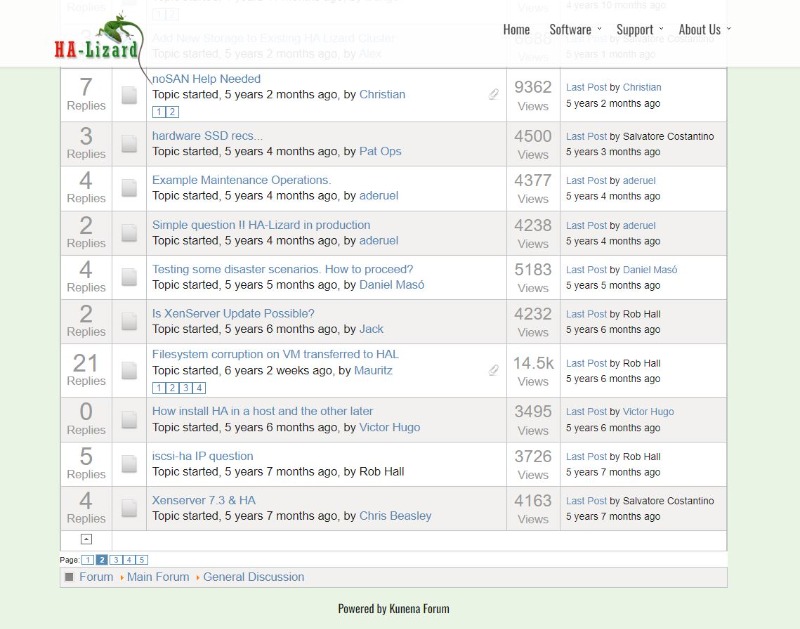Click attachment paperclip on 'Filesystem corruption' topic row
The width and height of the screenshot is (800, 629).
[x=493, y=370]
